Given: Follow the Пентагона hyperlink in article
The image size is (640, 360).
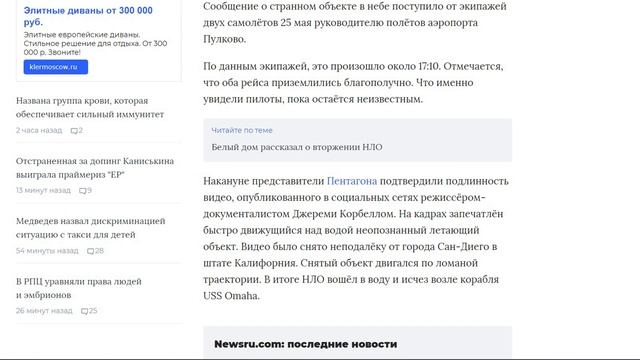Looking at the screenshot, I should pos(352,181).
